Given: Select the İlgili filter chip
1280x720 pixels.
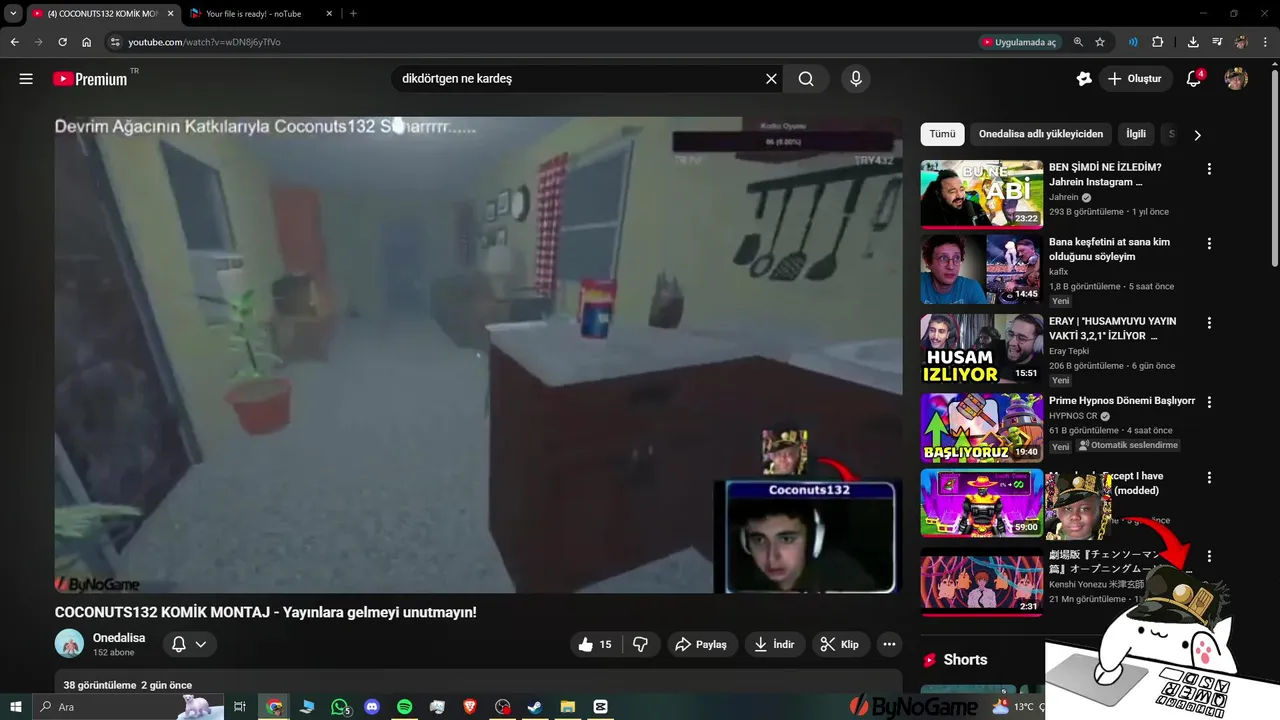Looking at the screenshot, I should click(1136, 134).
